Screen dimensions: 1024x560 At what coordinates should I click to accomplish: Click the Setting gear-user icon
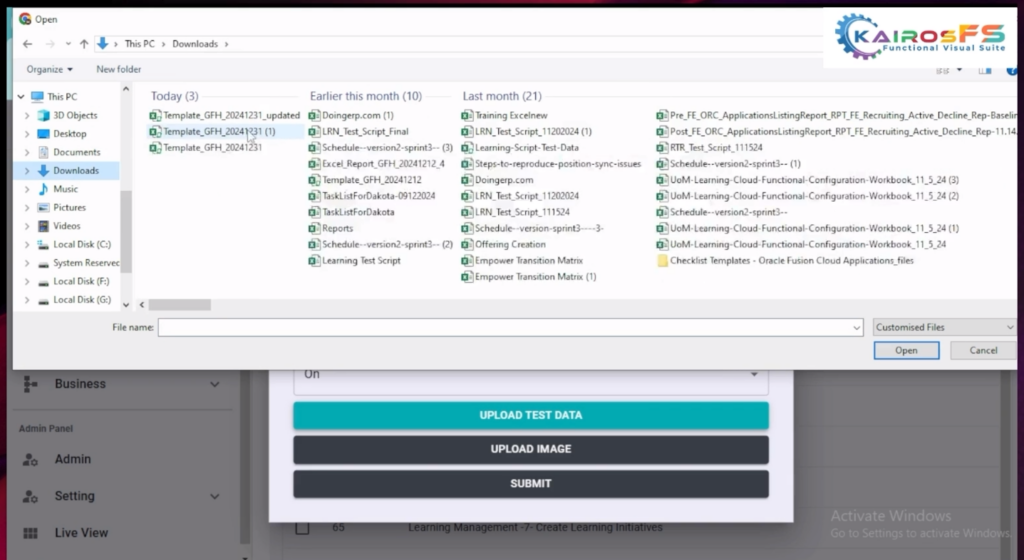pos(30,496)
